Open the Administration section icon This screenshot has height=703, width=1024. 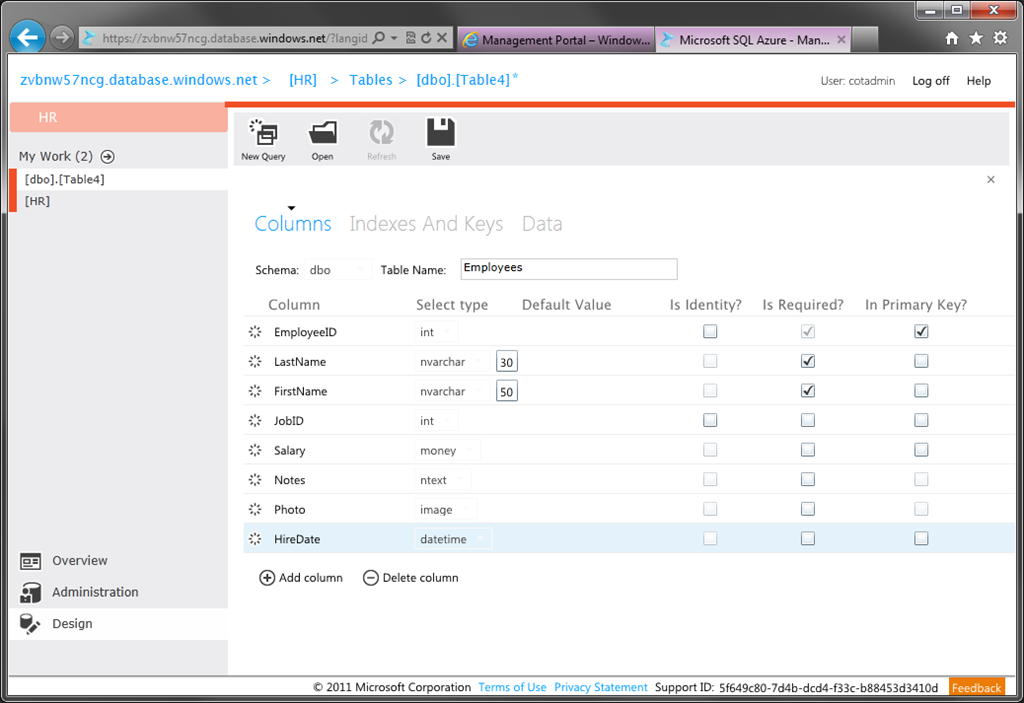30,593
